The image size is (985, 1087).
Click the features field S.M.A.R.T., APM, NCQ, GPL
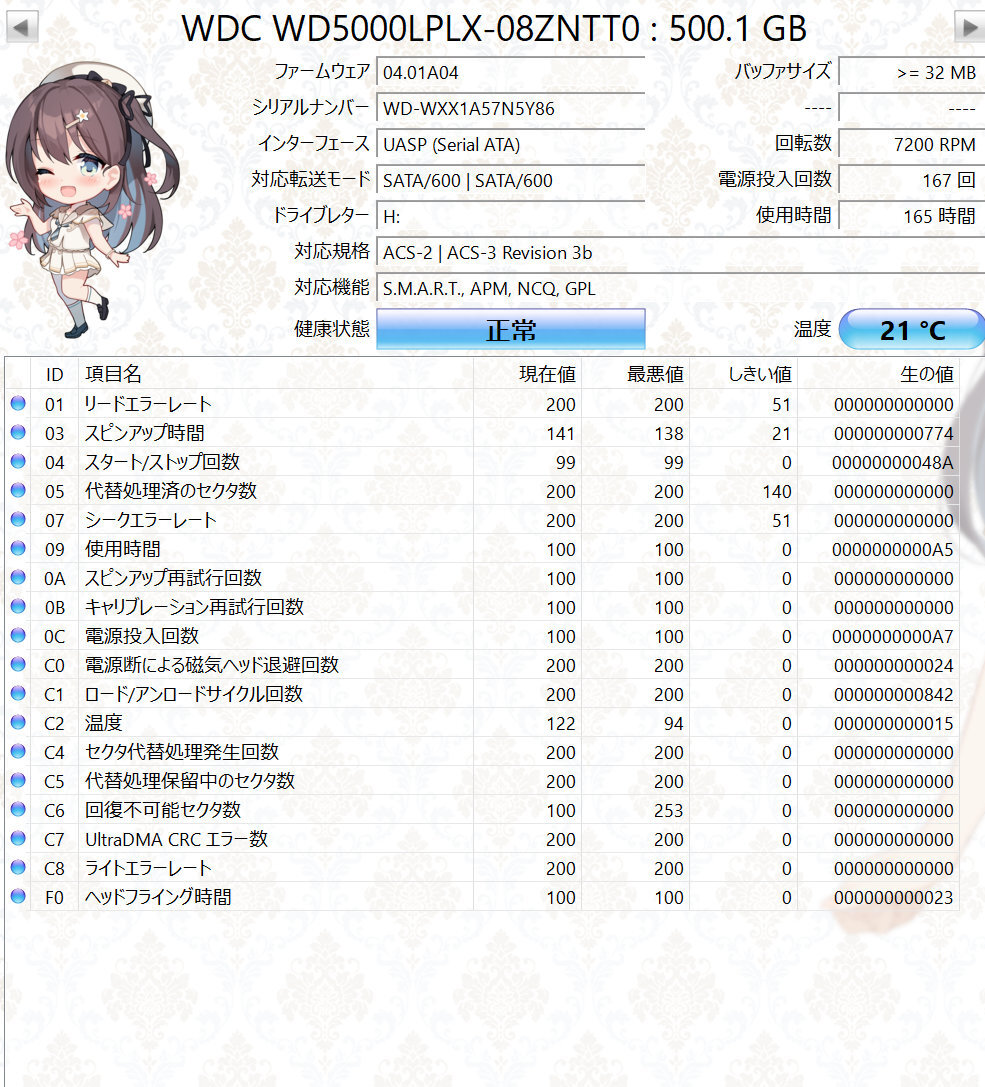tap(681, 288)
